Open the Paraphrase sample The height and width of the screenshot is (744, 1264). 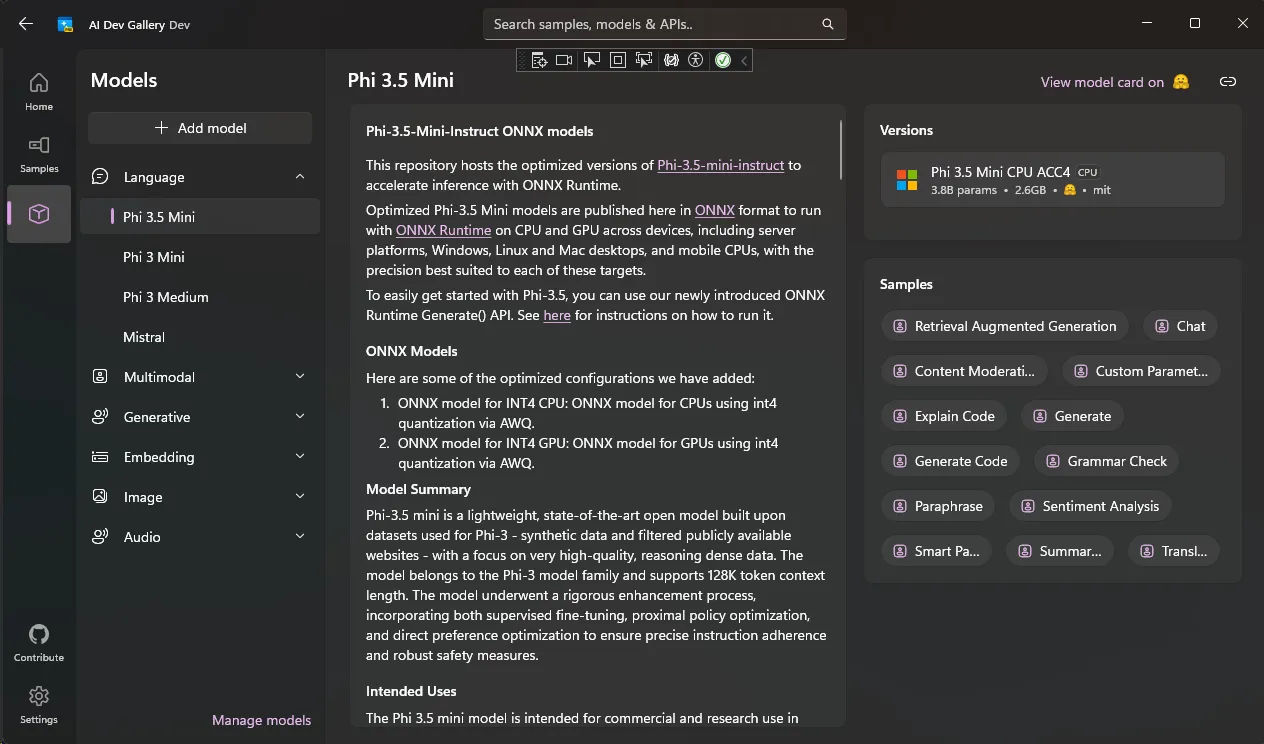click(938, 506)
